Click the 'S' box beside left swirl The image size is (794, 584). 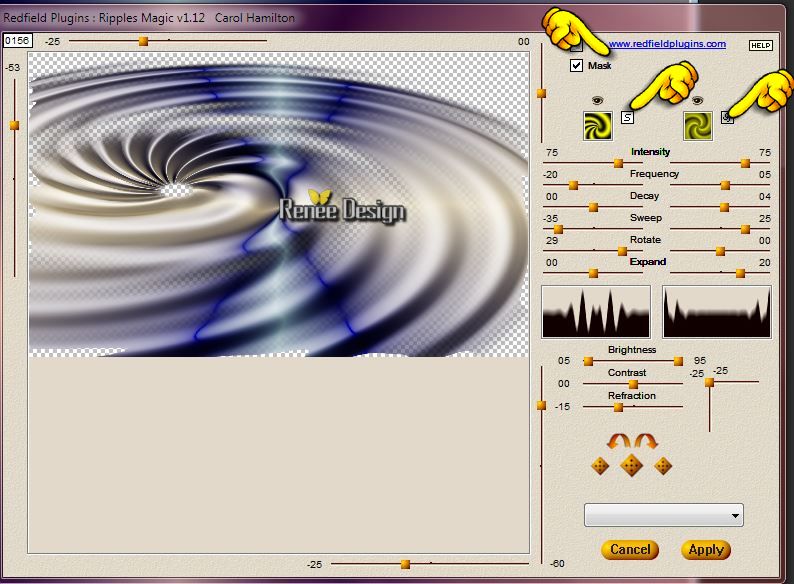pyautogui.click(x=627, y=118)
